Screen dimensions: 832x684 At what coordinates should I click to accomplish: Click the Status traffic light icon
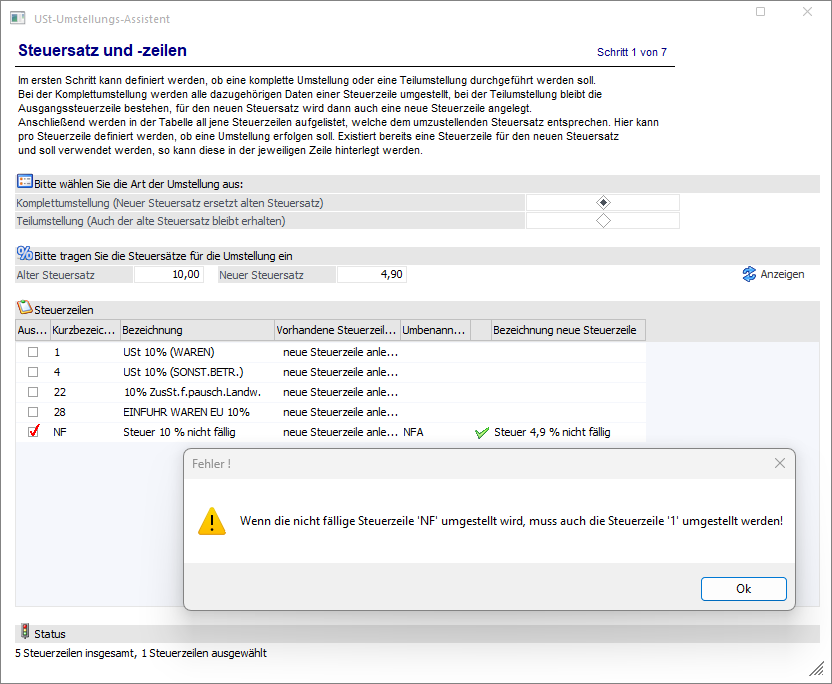coord(24,631)
